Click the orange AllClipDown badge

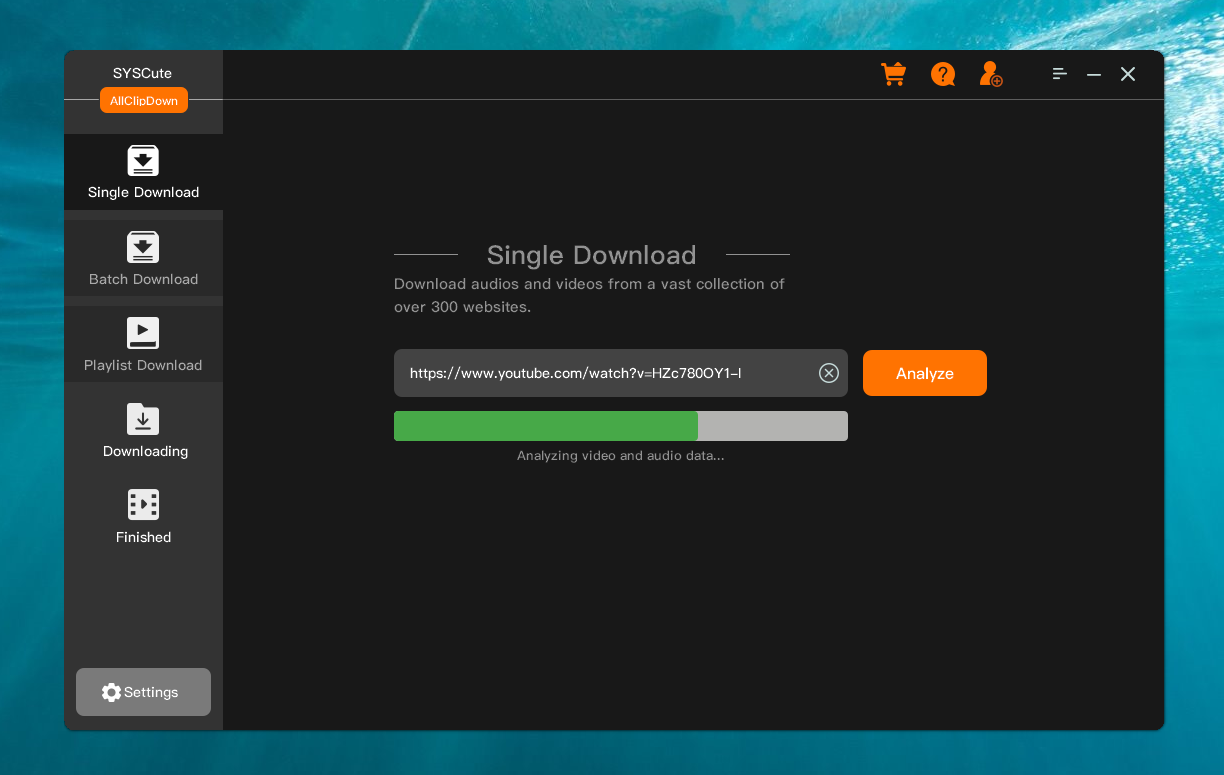click(143, 100)
